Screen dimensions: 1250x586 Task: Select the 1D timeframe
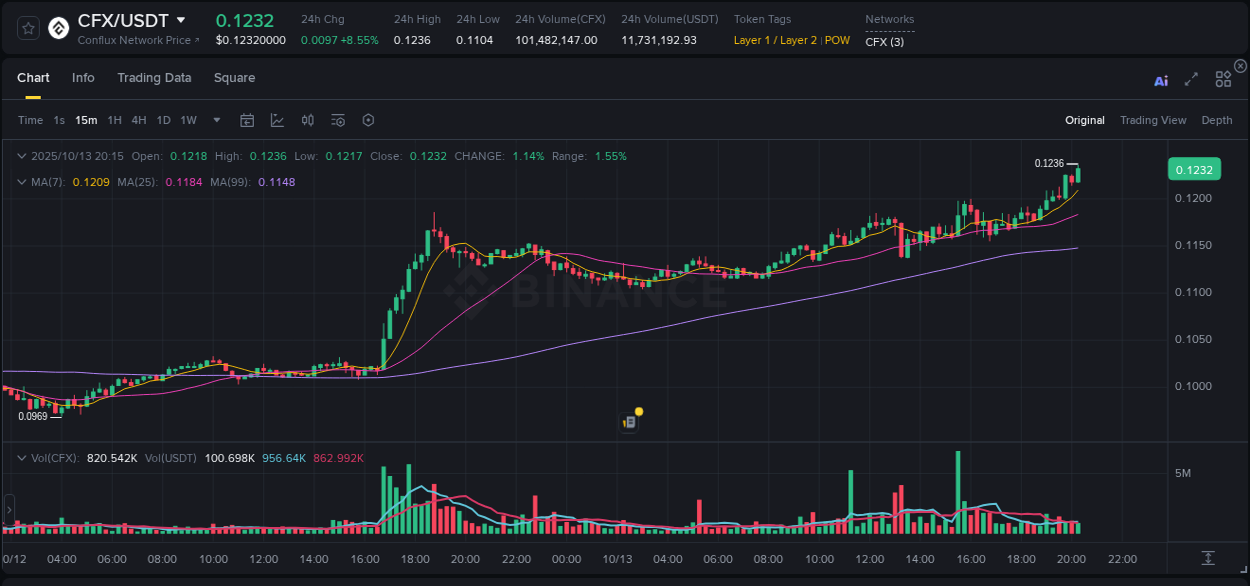[x=163, y=119]
